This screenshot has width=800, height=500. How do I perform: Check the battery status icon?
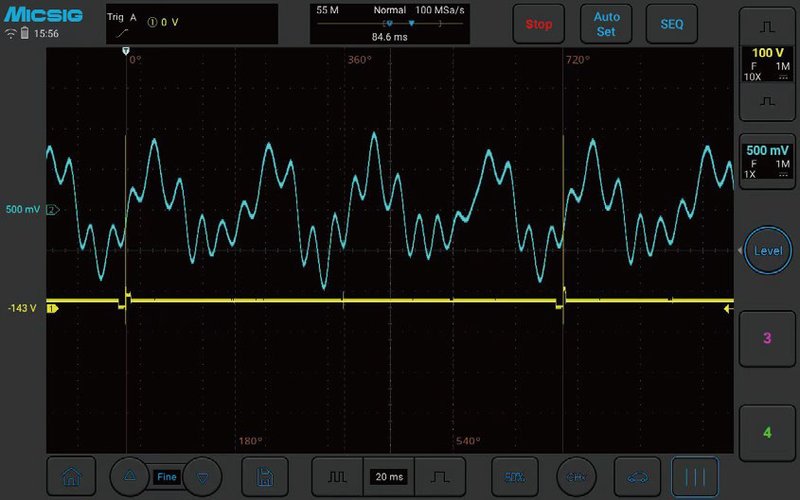tap(24, 33)
